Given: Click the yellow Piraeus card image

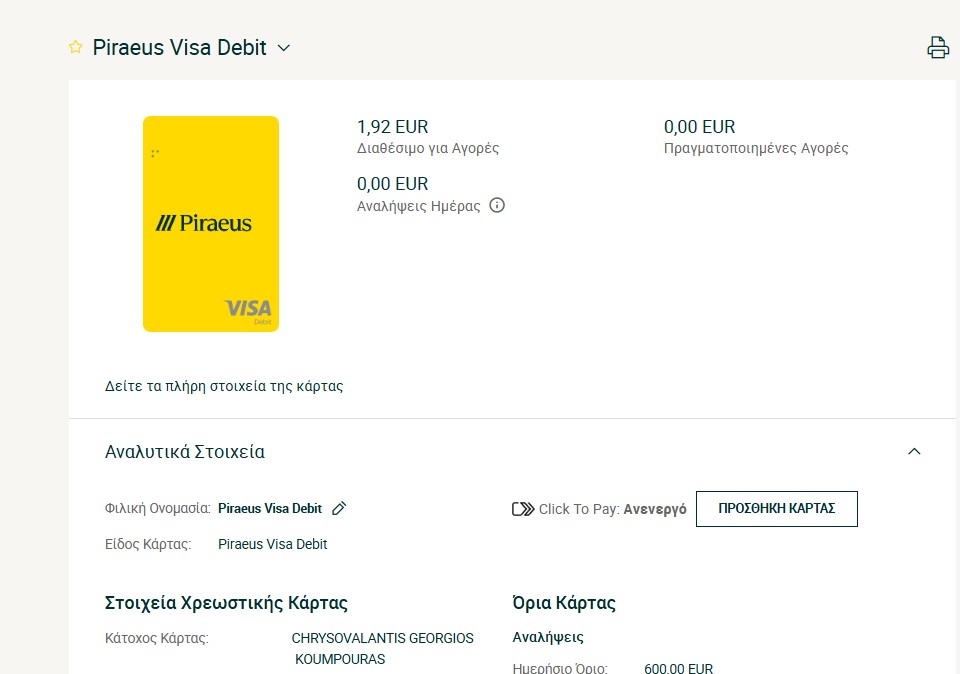Looking at the screenshot, I should (x=211, y=224).
